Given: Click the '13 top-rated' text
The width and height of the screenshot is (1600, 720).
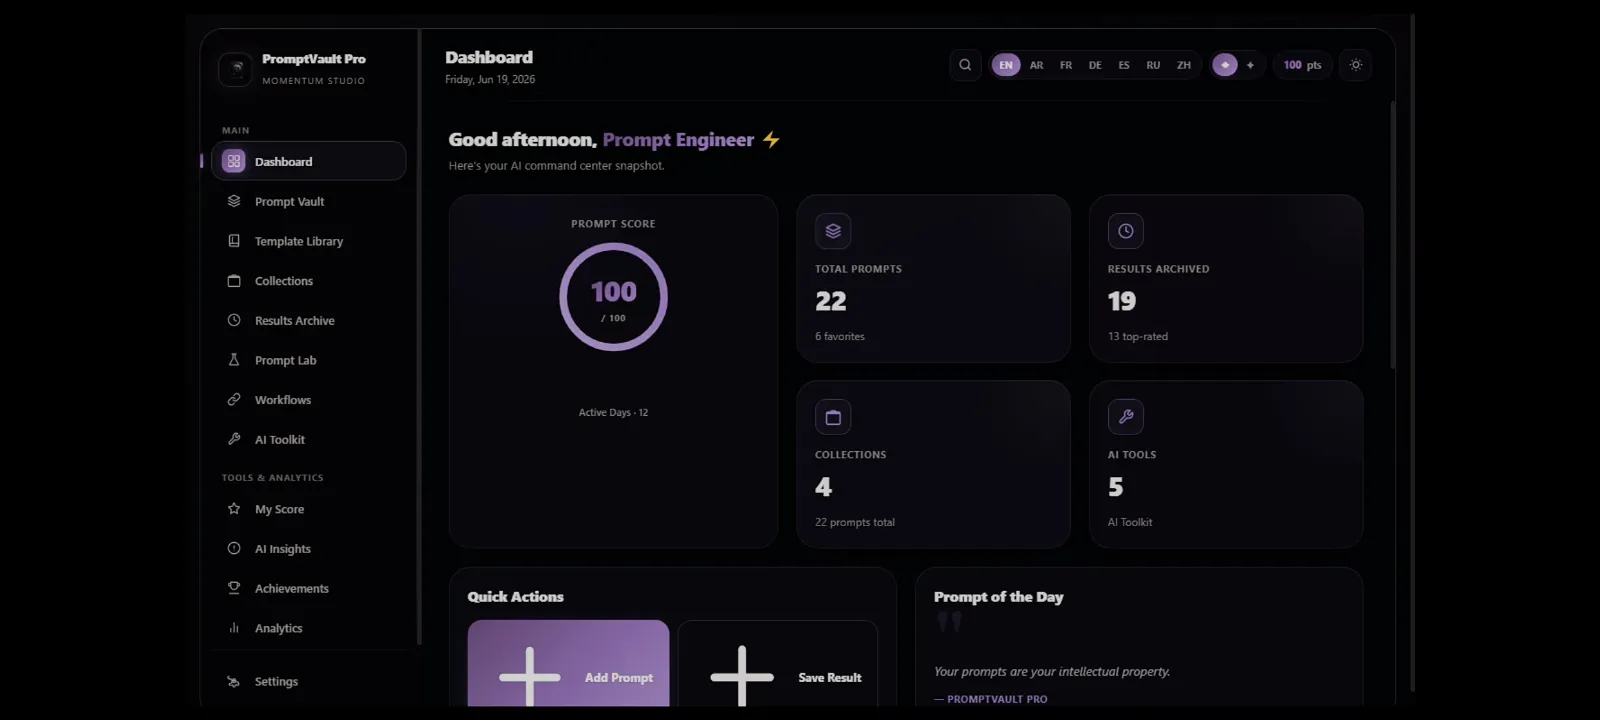Looking at the screenshot, I should tap(1138, 336).
